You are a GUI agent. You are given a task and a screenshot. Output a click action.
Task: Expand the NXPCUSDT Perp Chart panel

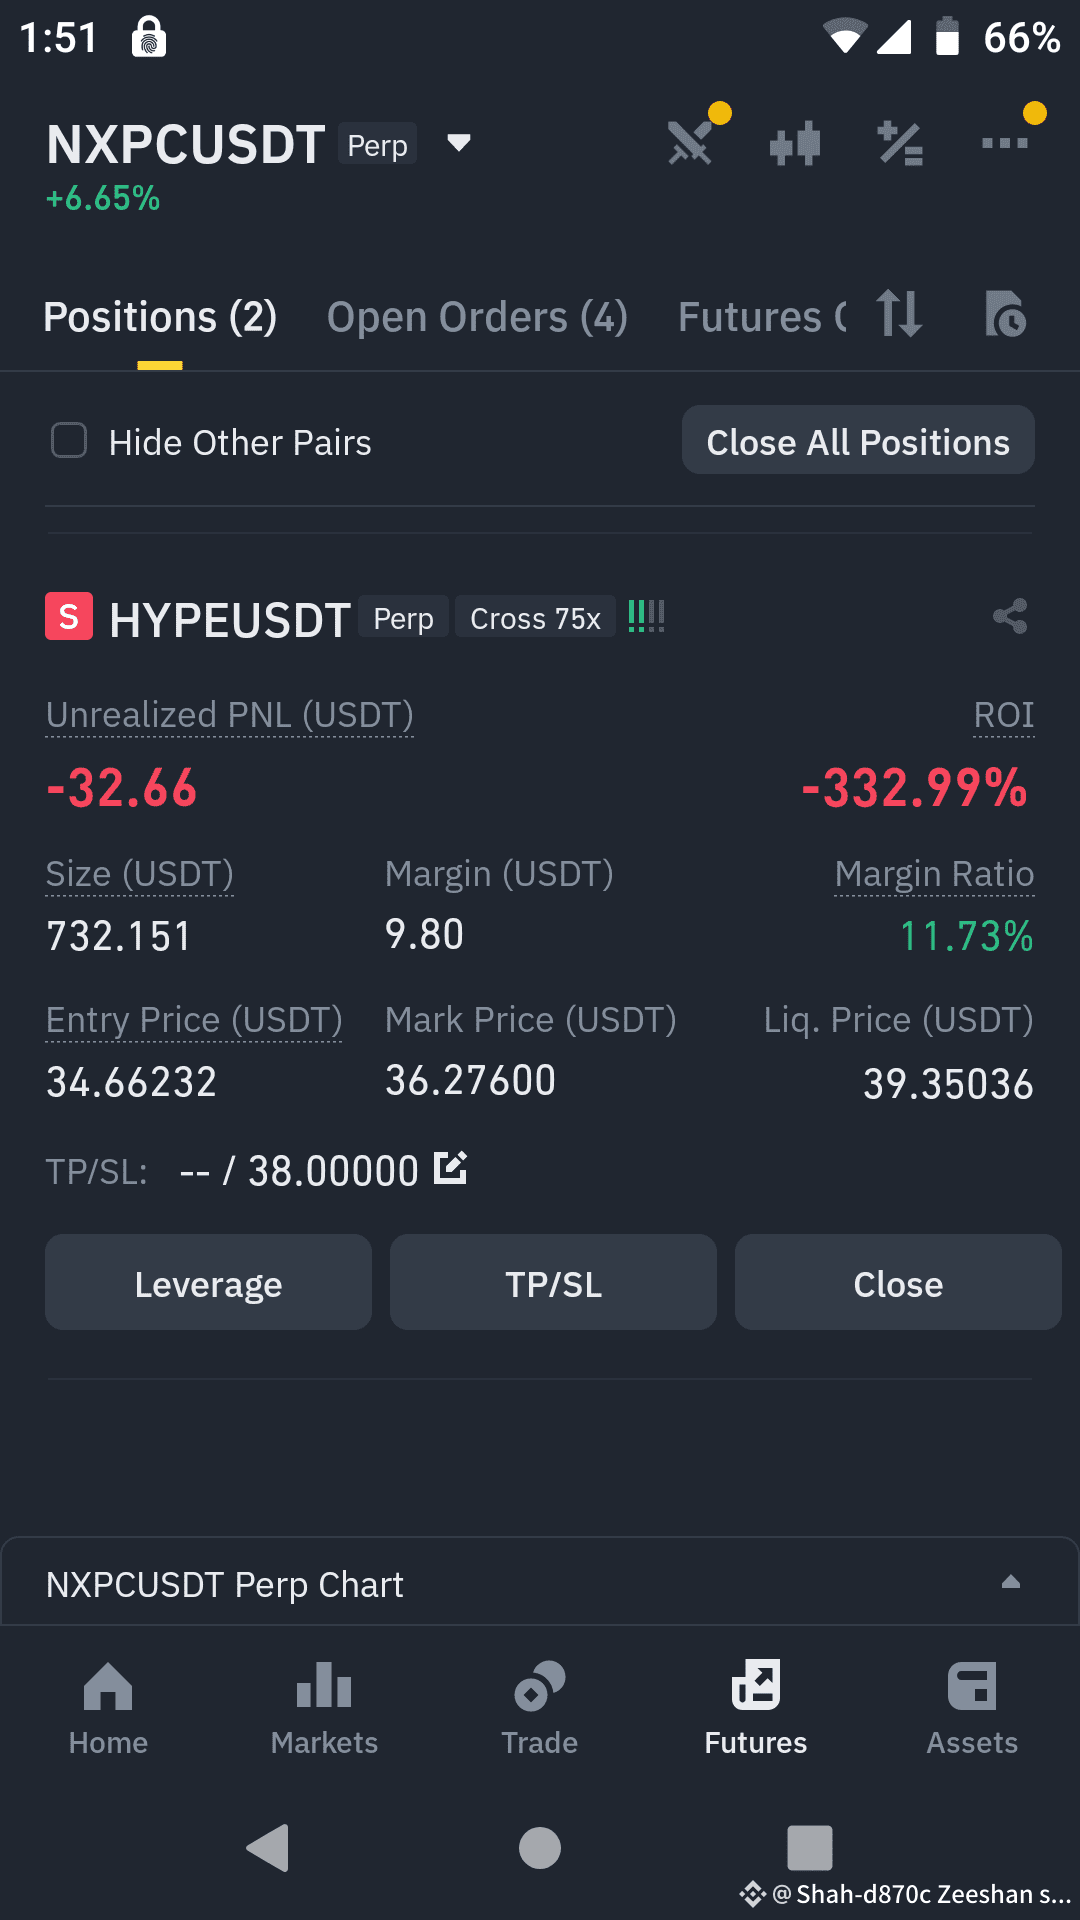pos(1011,1581)
